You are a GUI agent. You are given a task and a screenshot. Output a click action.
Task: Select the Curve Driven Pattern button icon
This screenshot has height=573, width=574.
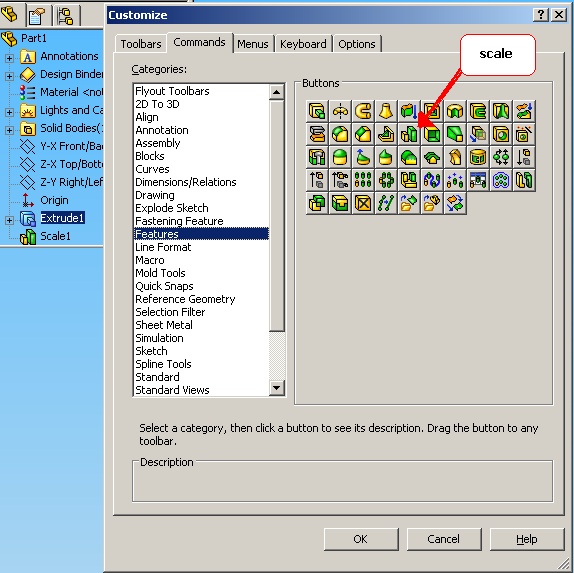(x=432, y=180)
